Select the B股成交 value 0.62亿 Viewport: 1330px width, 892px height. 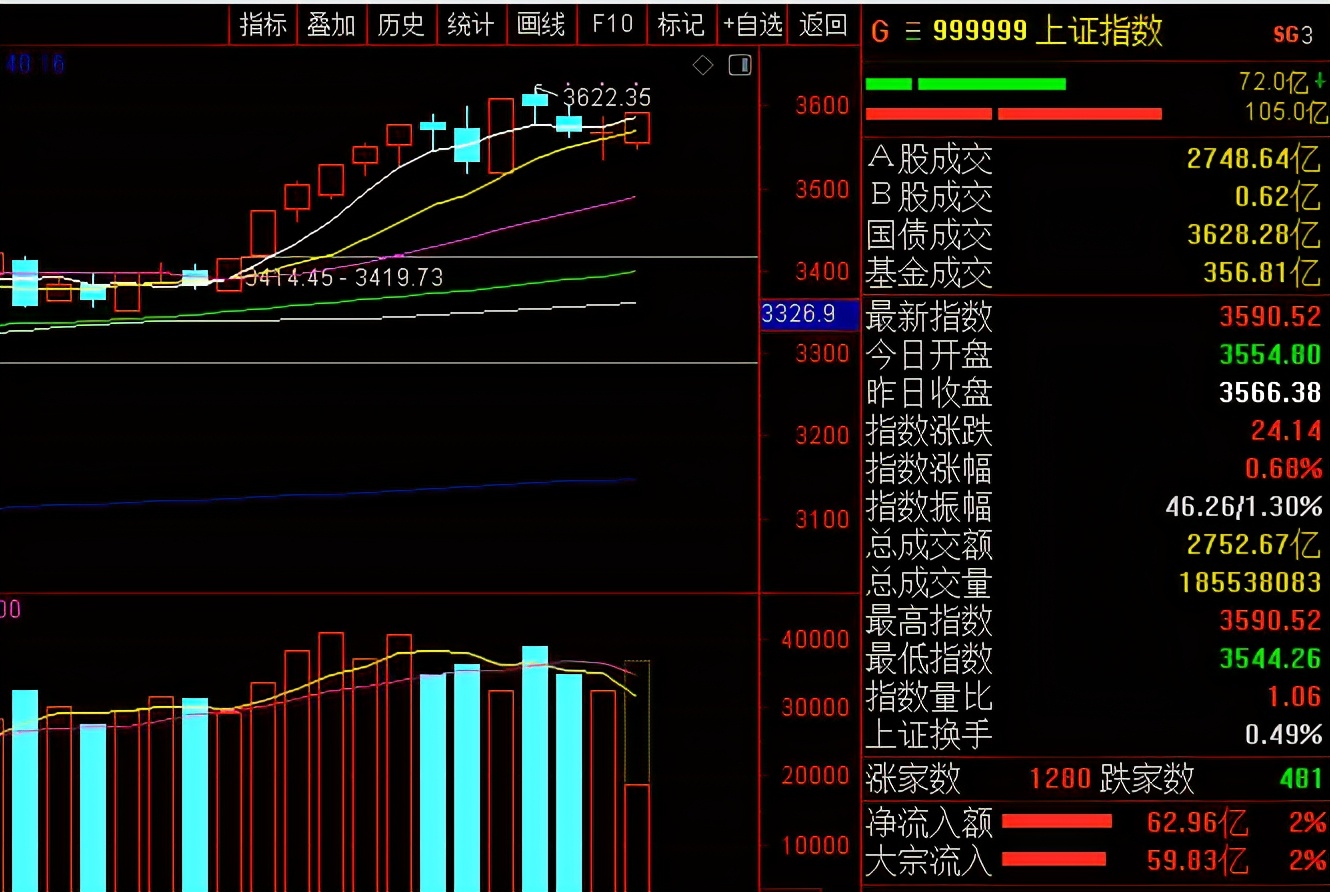coord(1278,196)
